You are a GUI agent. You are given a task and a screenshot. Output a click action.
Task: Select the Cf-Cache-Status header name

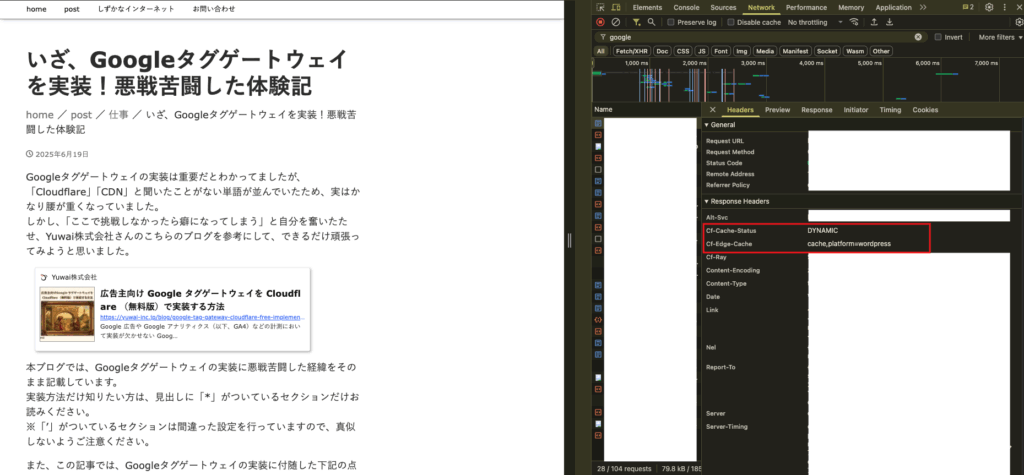[731, 231]
